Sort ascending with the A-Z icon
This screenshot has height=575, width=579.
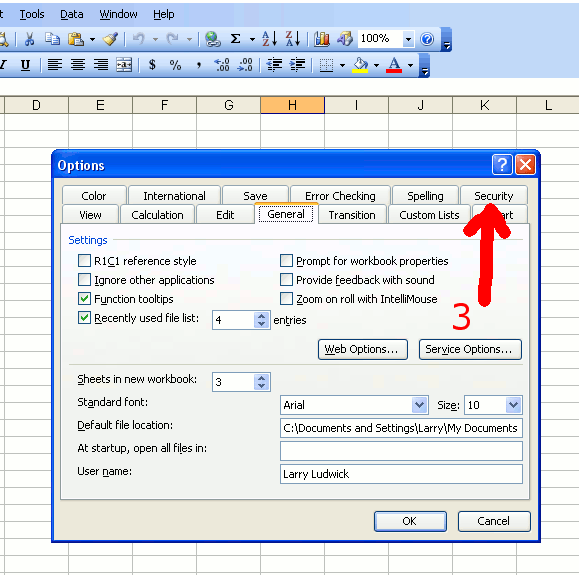pos(270,39)
